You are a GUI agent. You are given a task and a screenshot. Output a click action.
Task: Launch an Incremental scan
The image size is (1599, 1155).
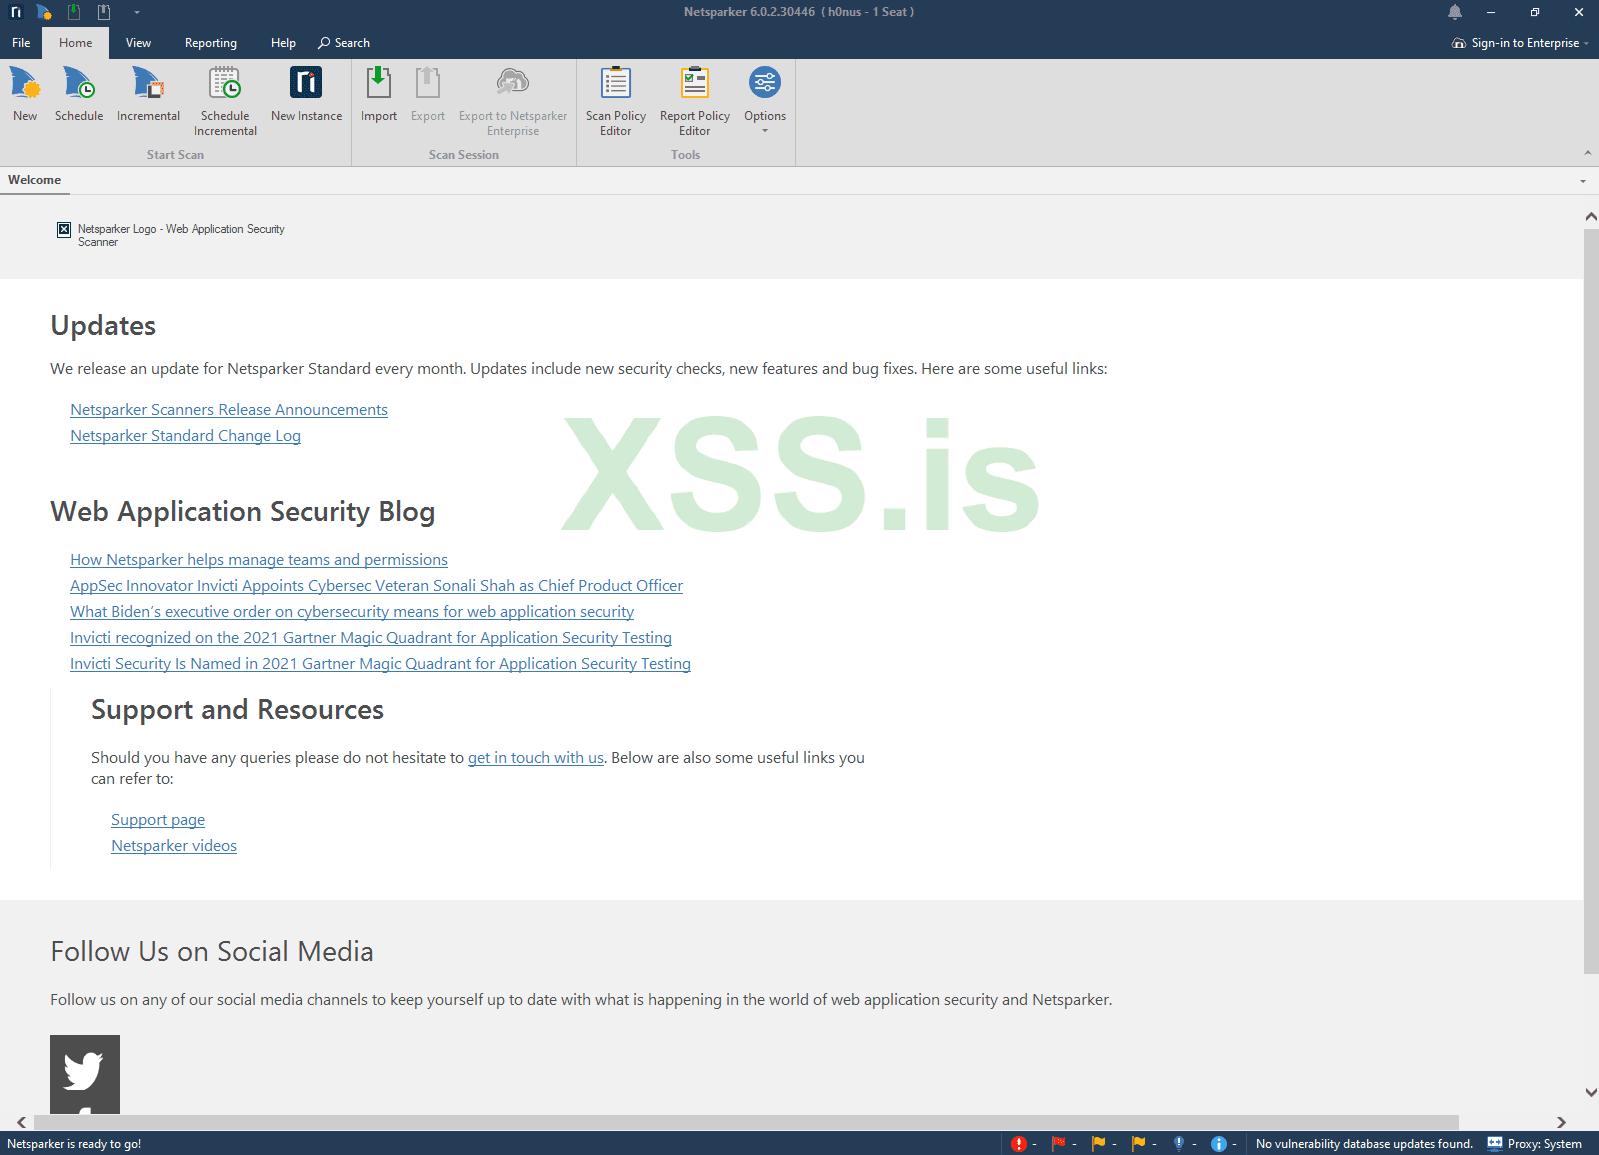pos(148,94)
